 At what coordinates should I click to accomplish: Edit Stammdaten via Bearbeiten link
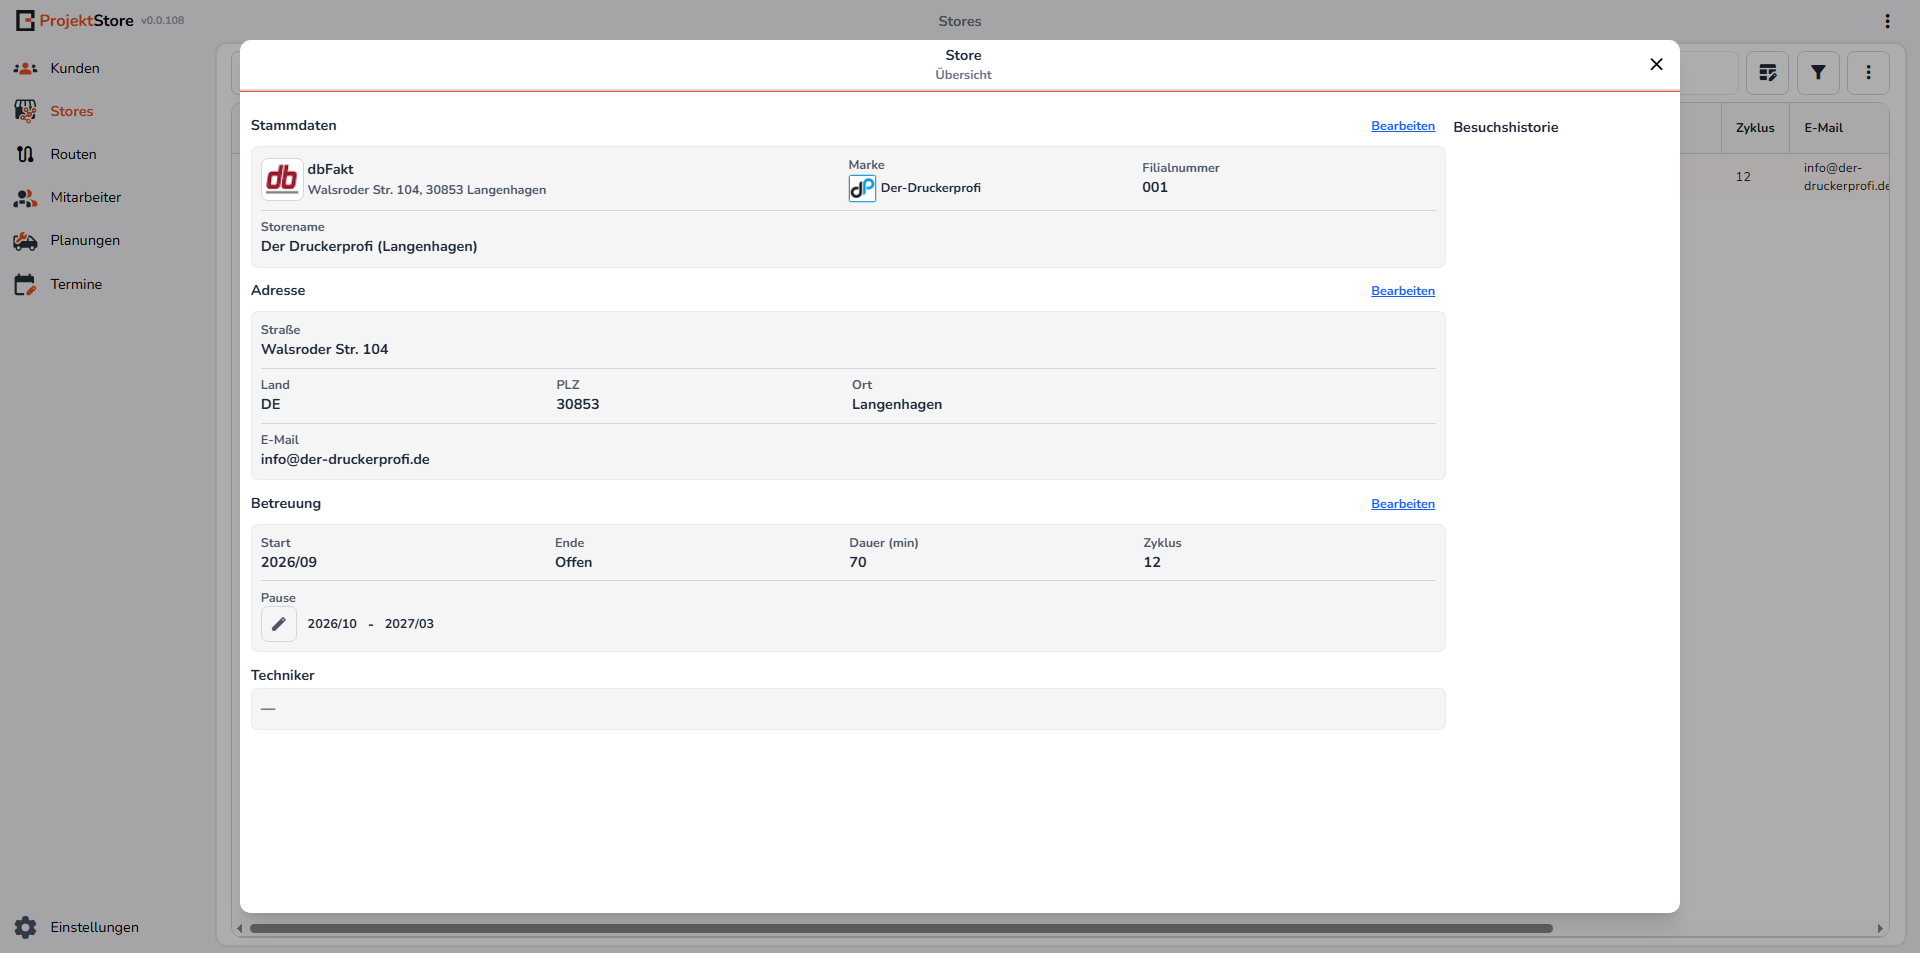[1403, 126]
